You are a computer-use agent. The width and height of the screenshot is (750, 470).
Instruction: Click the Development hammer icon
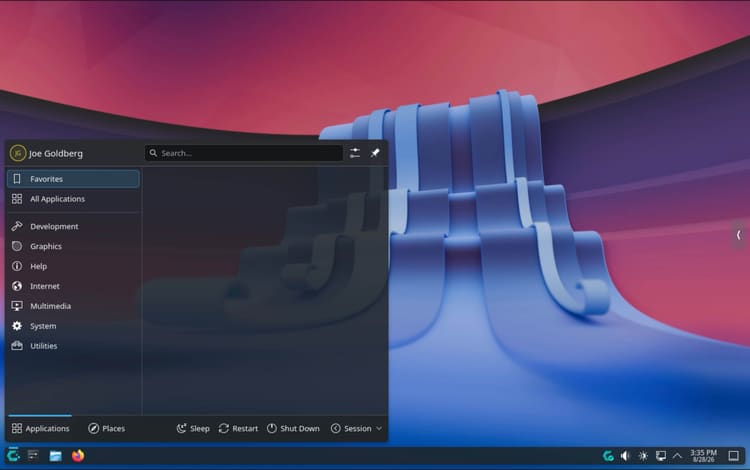tap(17, 226)
